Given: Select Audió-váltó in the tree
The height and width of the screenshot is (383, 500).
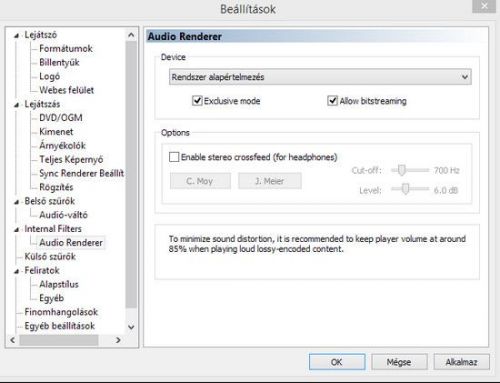Looking at the screenshot, I should tap(63, 215).
